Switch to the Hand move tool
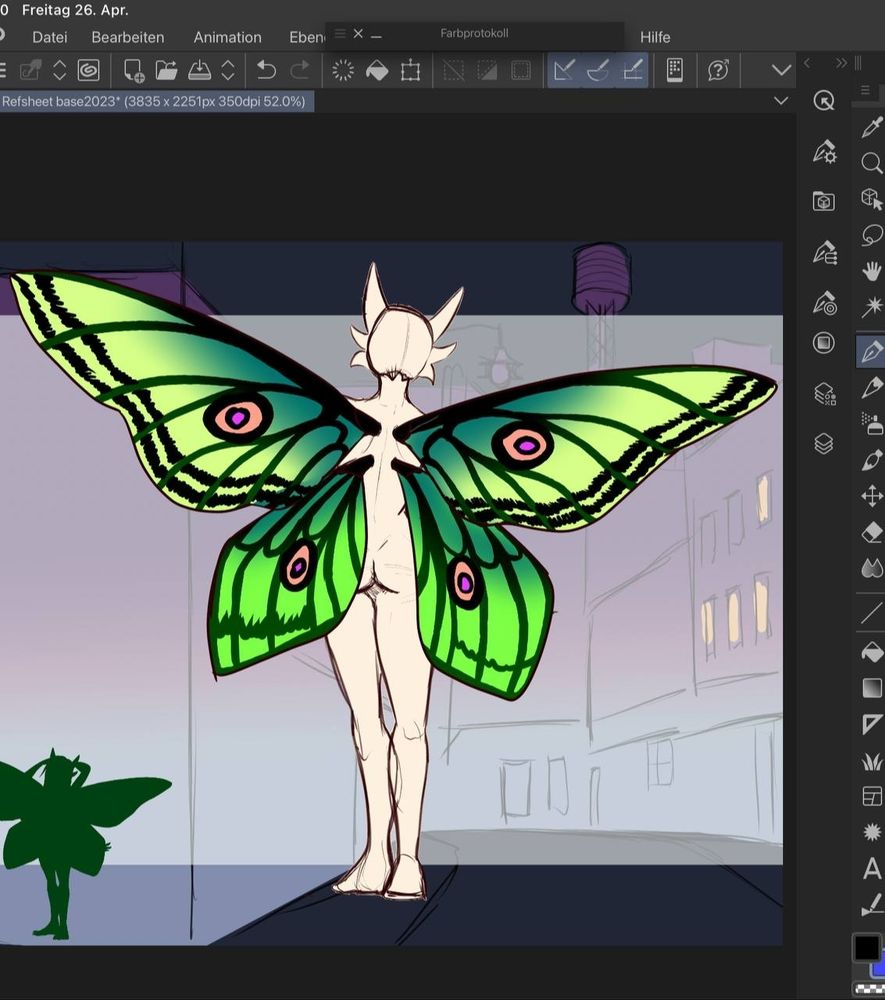Viewport: 885px width, 1000px height. 872,271
